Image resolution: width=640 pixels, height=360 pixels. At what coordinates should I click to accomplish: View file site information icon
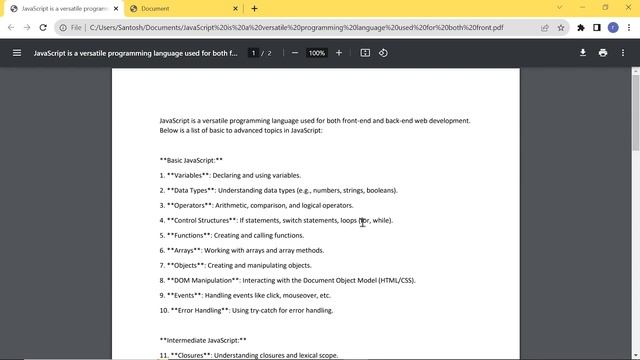[x=63, y=28]
